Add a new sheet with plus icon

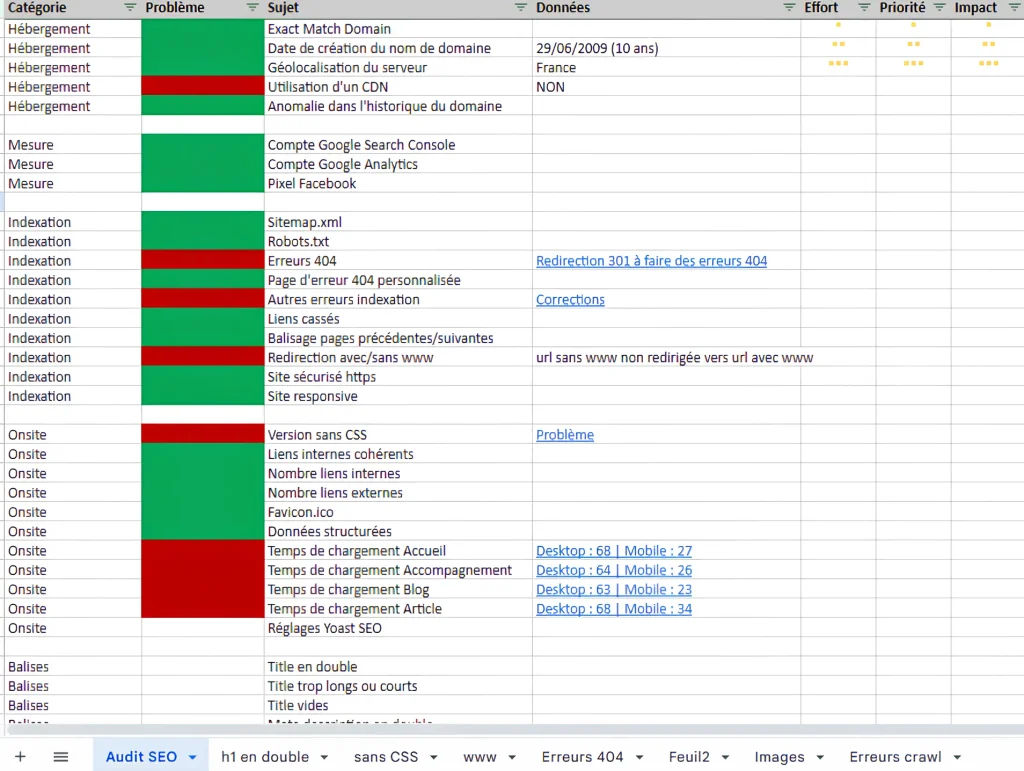[20, 757]
